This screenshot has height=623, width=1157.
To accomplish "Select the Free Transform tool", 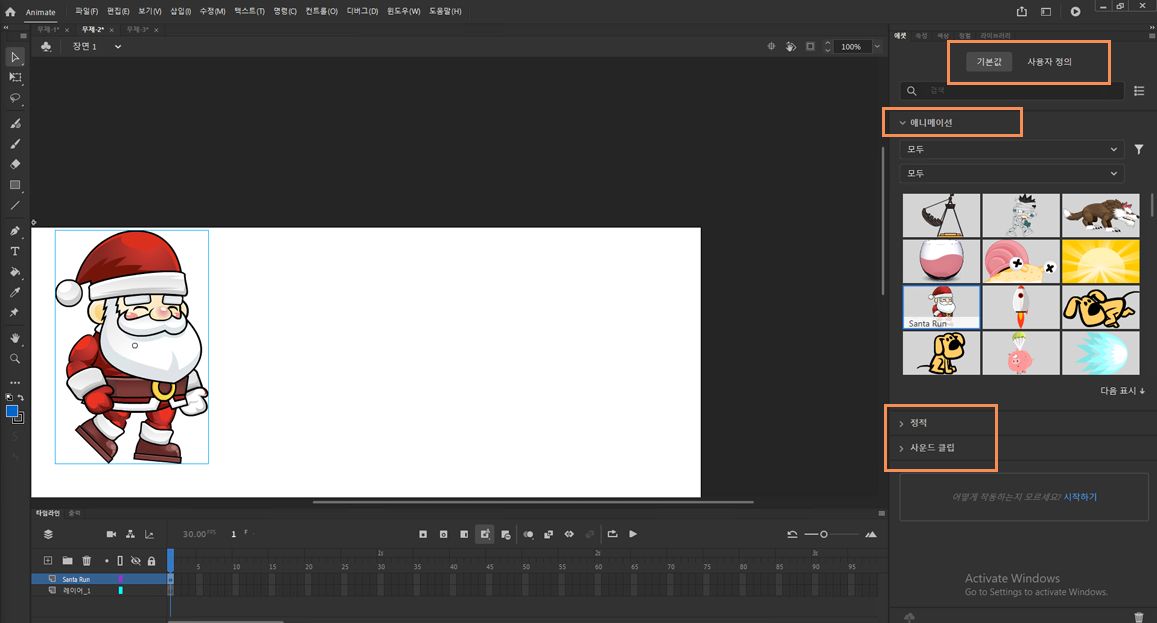I will (x=15, y=77).
